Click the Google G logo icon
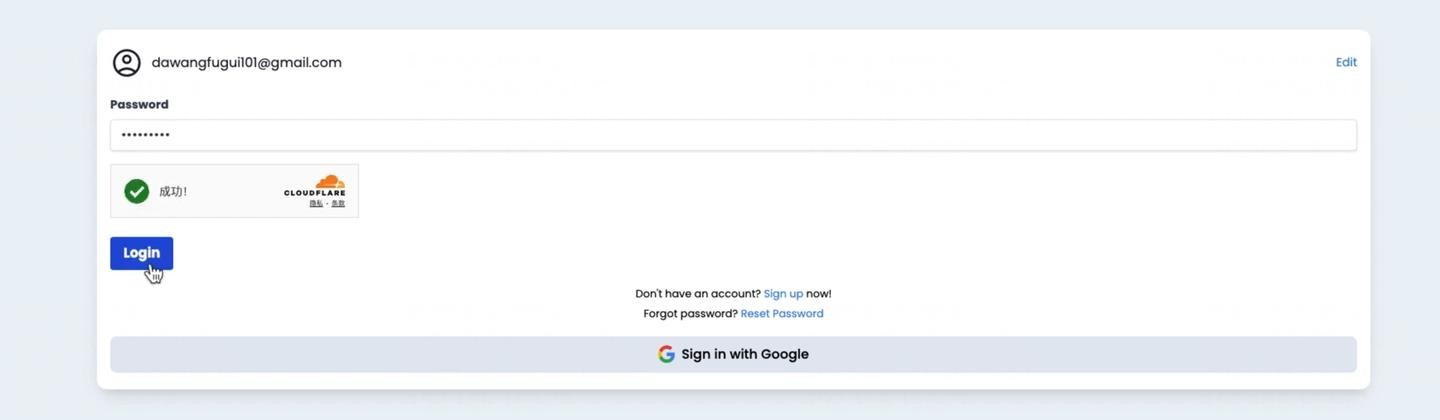Image resolution: width=1440 pixels, height=420 pixels. [x=666, y=354]
